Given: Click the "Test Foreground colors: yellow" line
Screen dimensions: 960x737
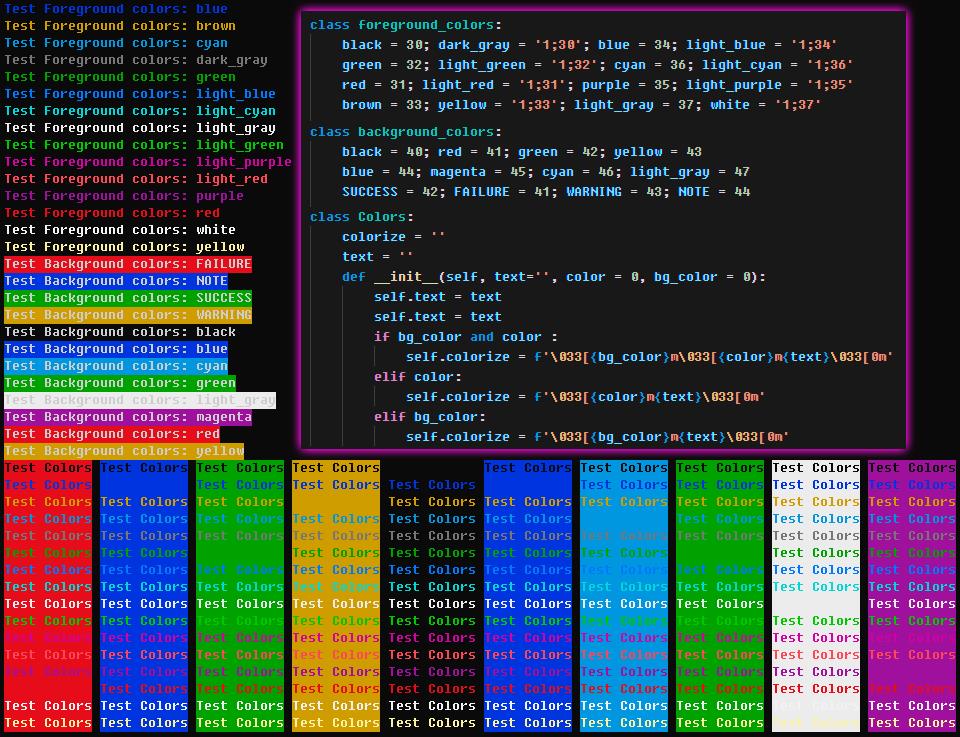Looking at the screenshot, I should coord(124,247).
